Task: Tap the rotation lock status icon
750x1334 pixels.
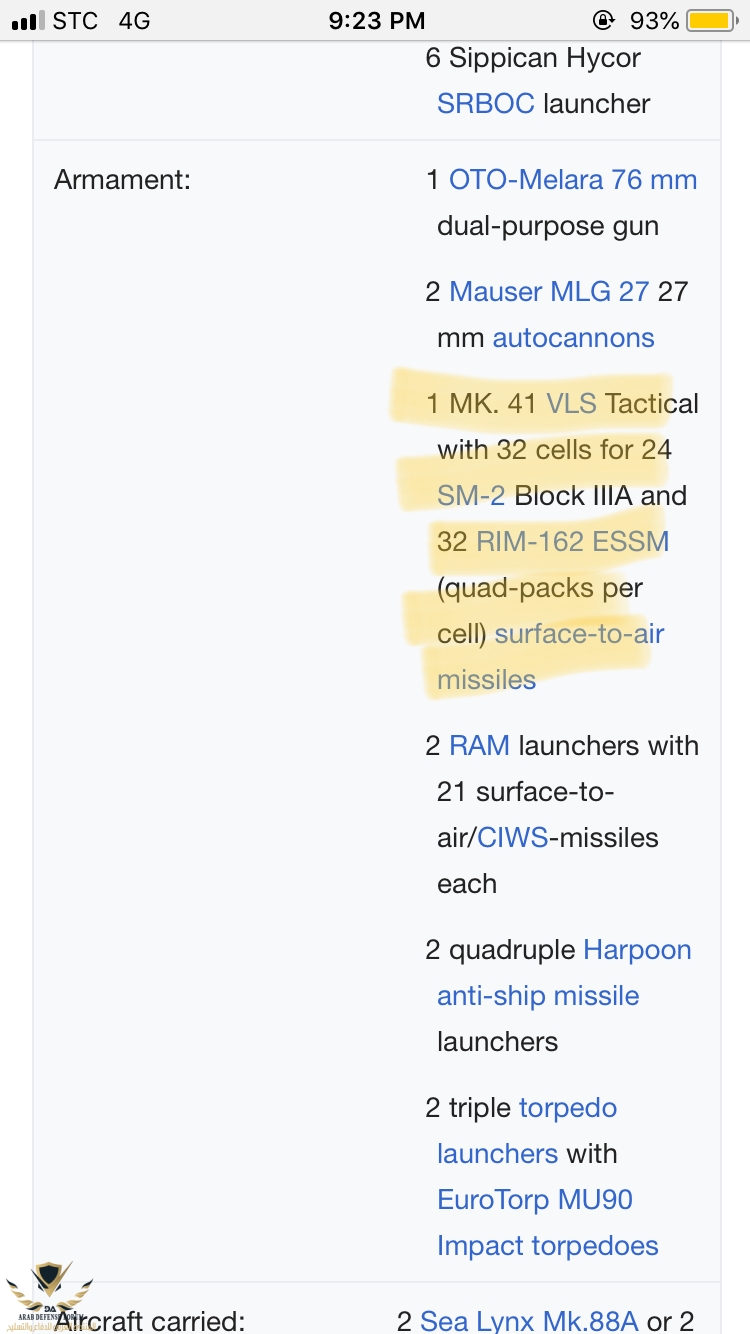Action: pyautogui.click(x=604, y=20)
